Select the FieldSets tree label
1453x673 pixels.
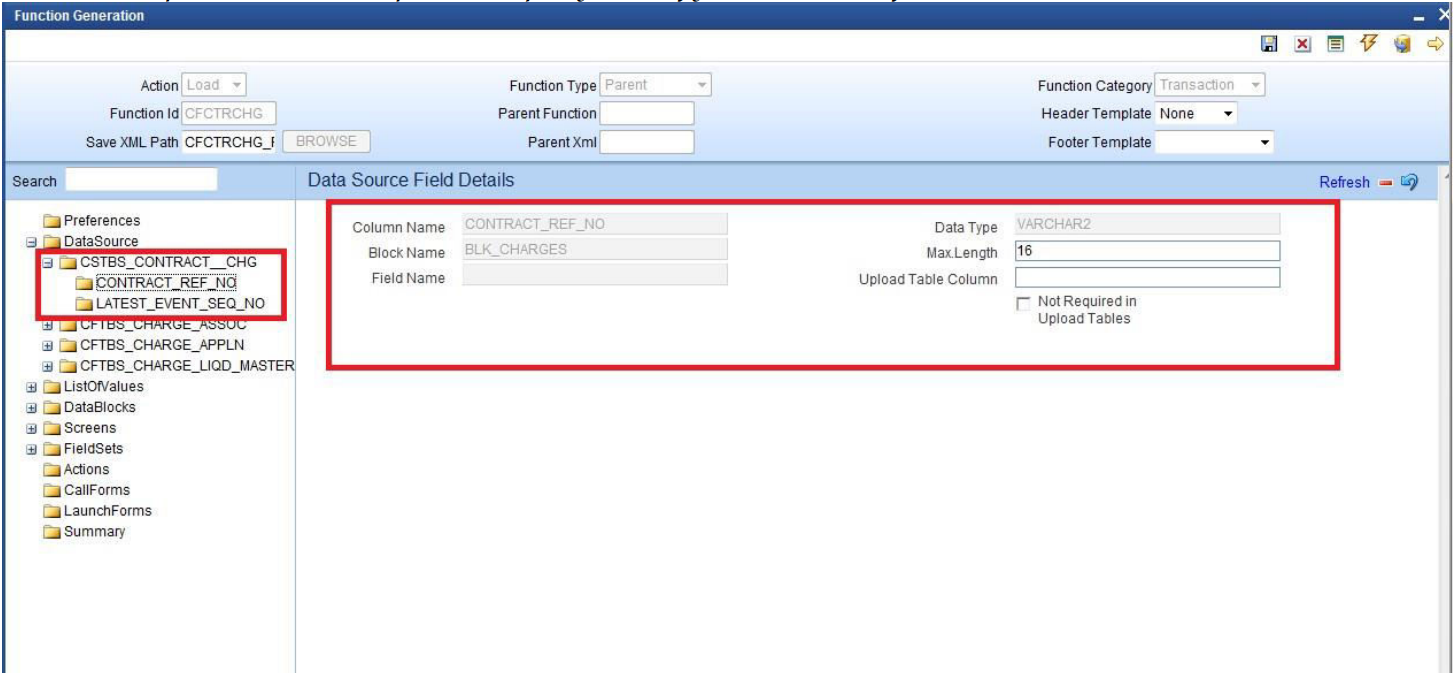click(93, 450)
